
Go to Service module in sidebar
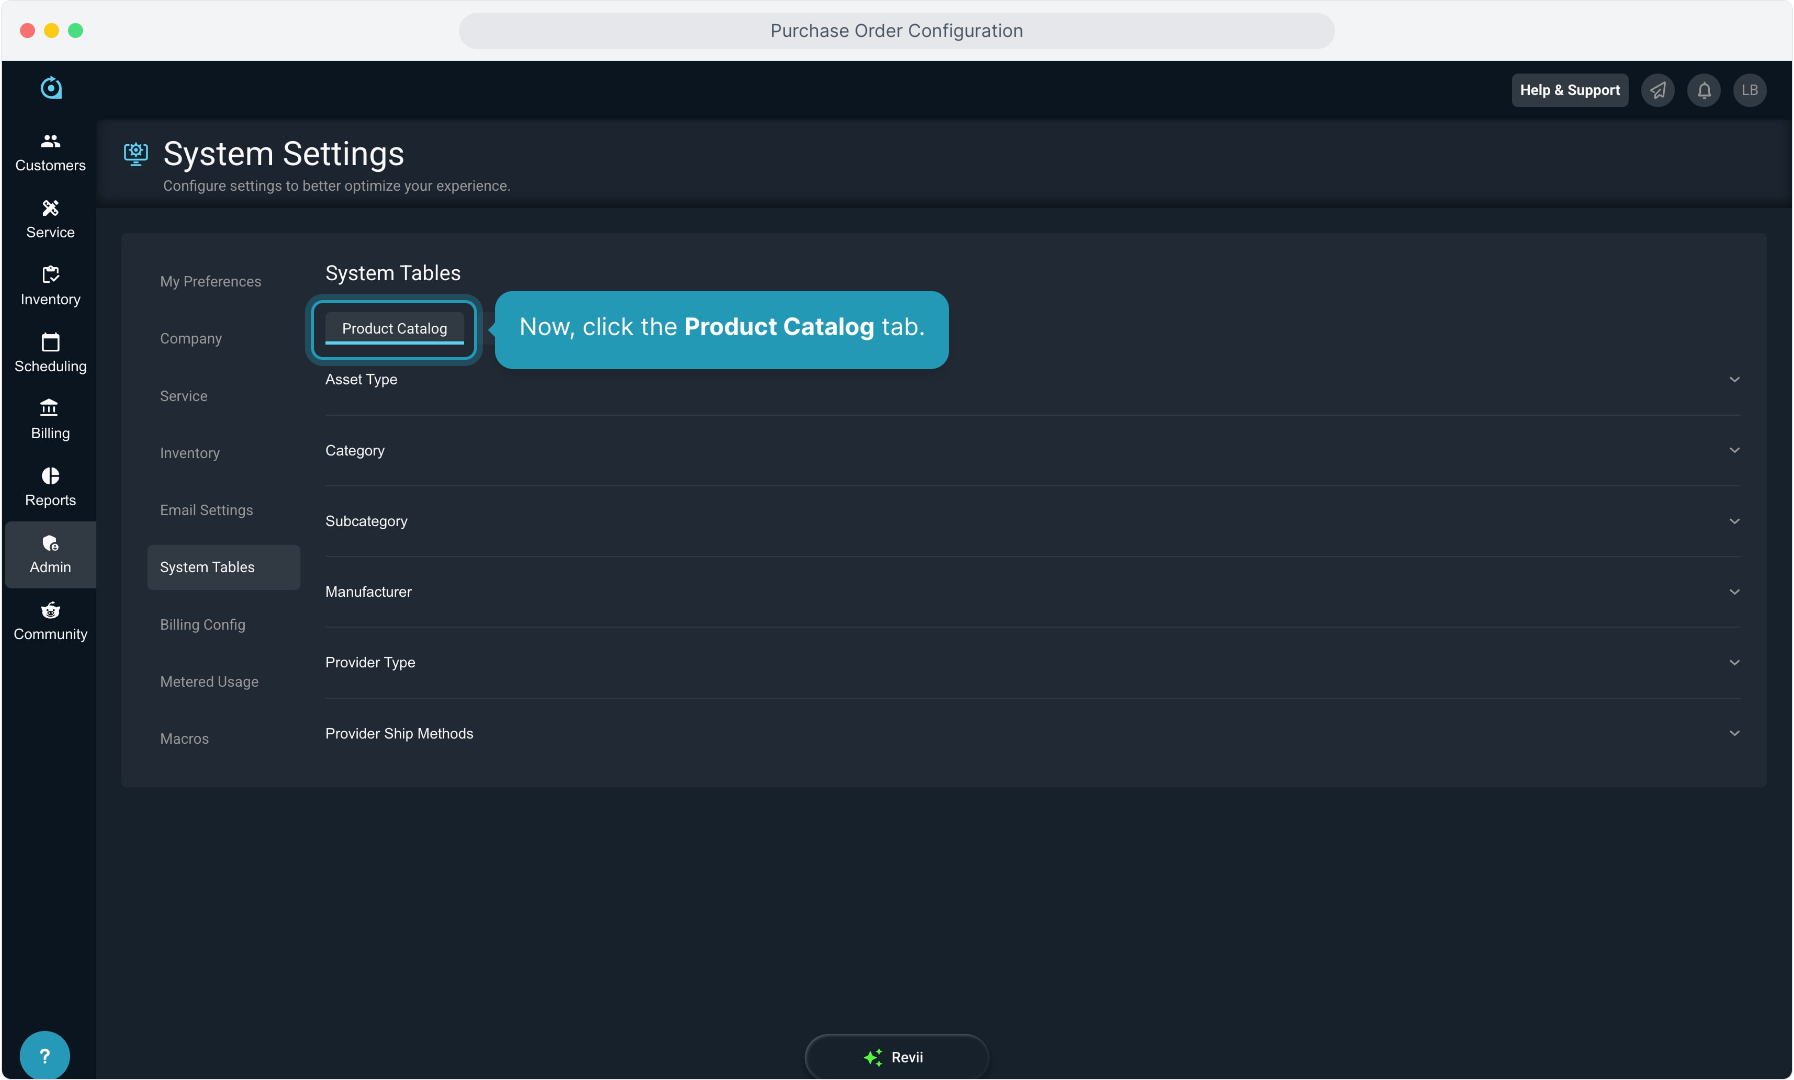(50, 219)
